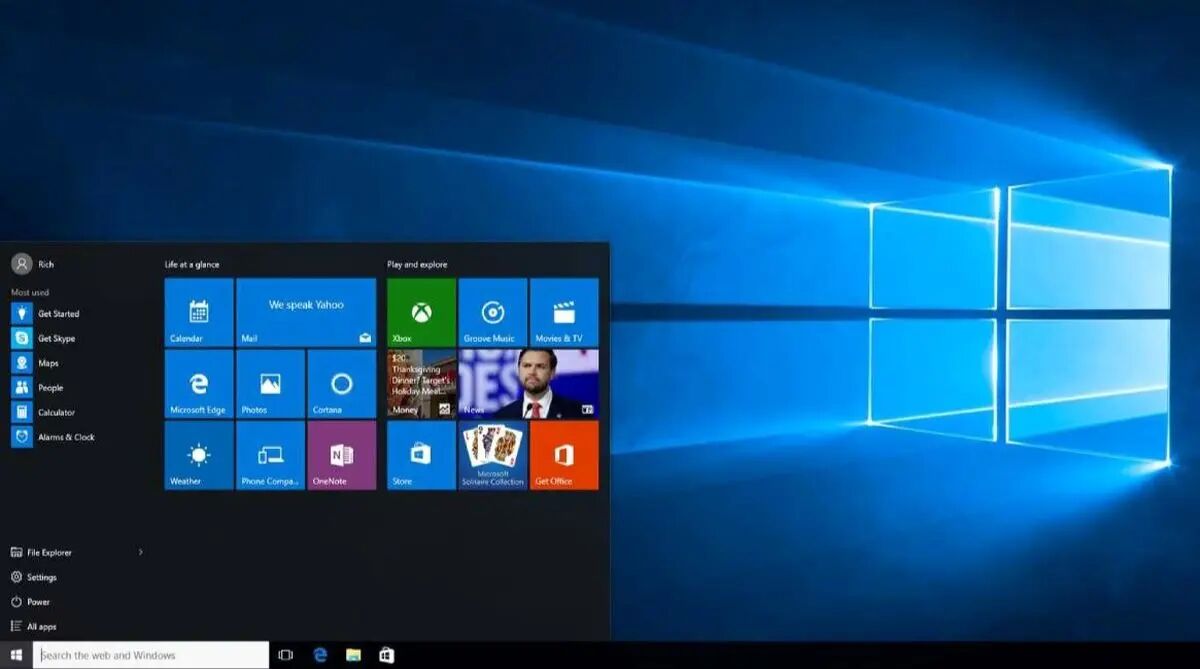
Task: Open the Cortana tile
Action: pyautogui.click(x=342, y=383)
